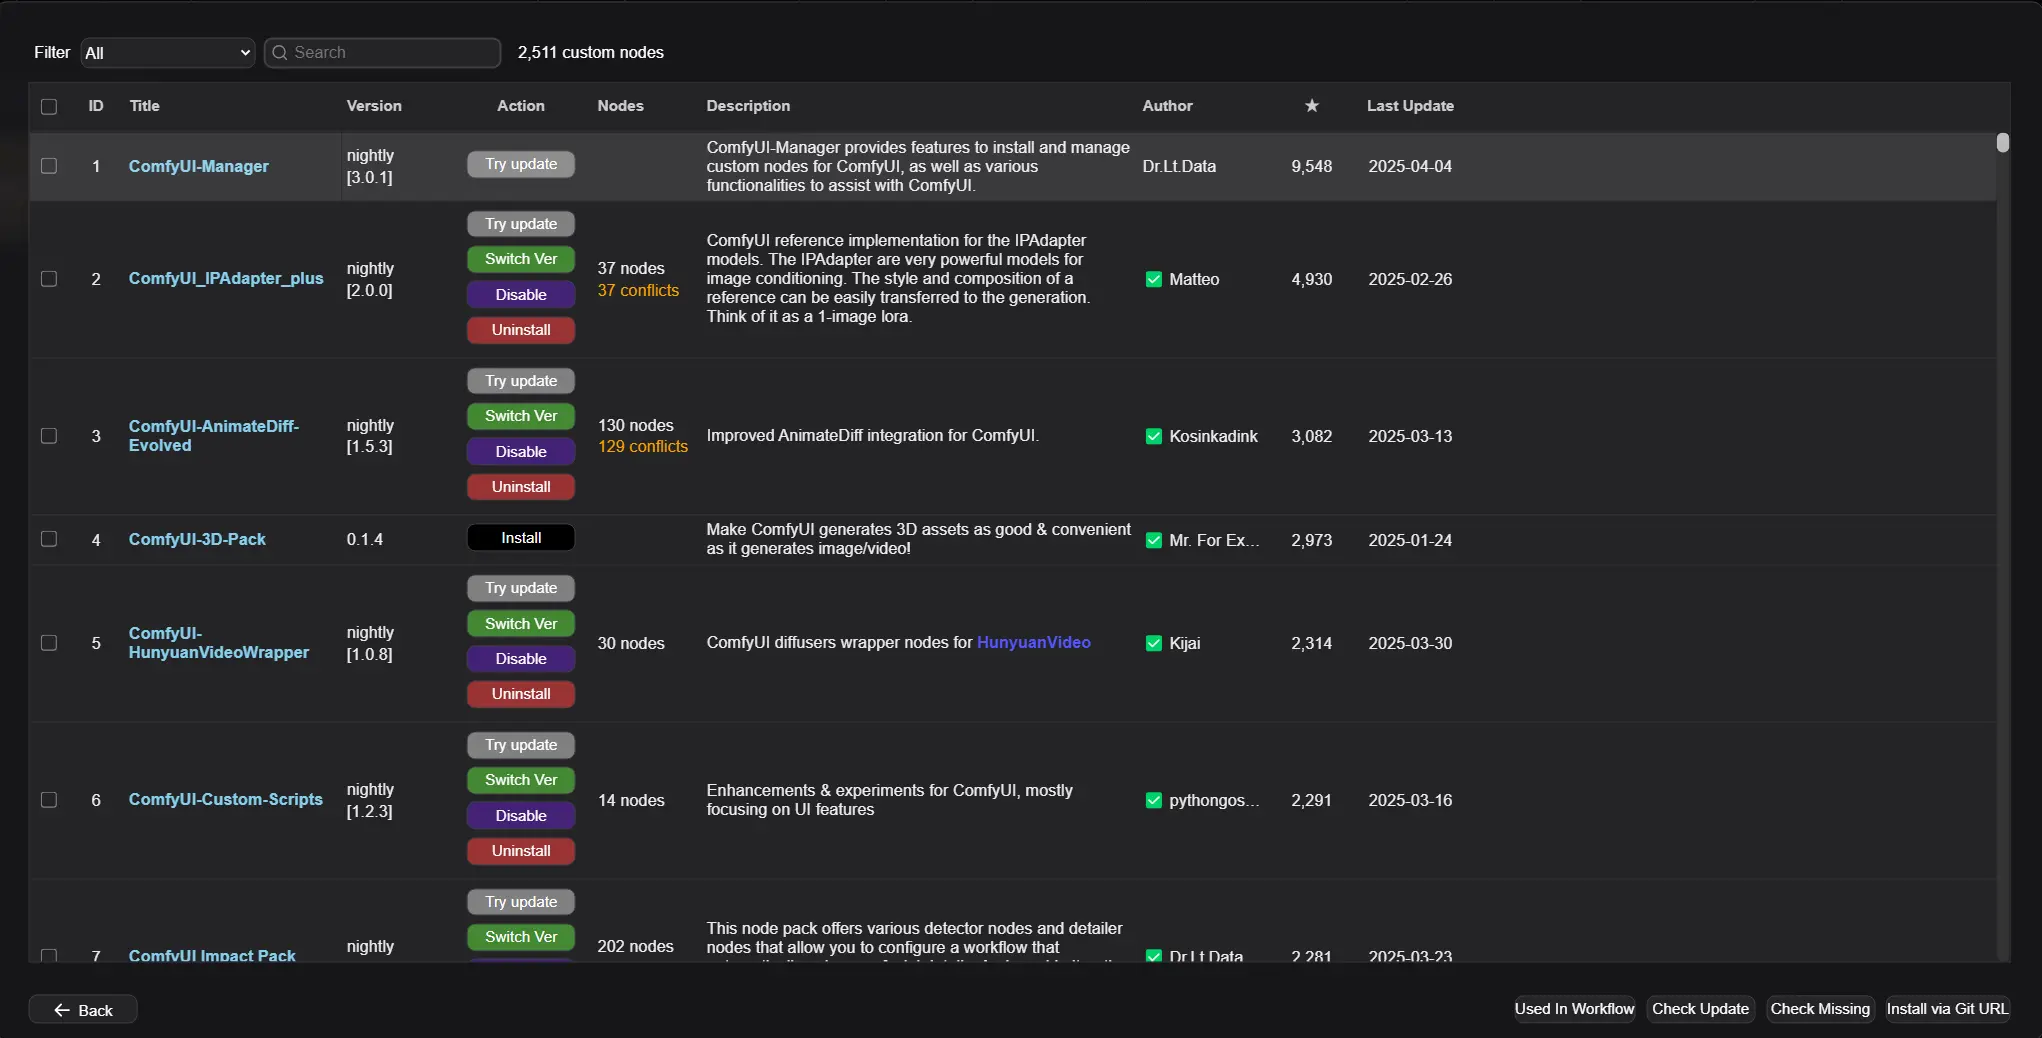
Task: Open the ComfyUI-Custom-Scripts title link
Action: [x=225, y=800]
